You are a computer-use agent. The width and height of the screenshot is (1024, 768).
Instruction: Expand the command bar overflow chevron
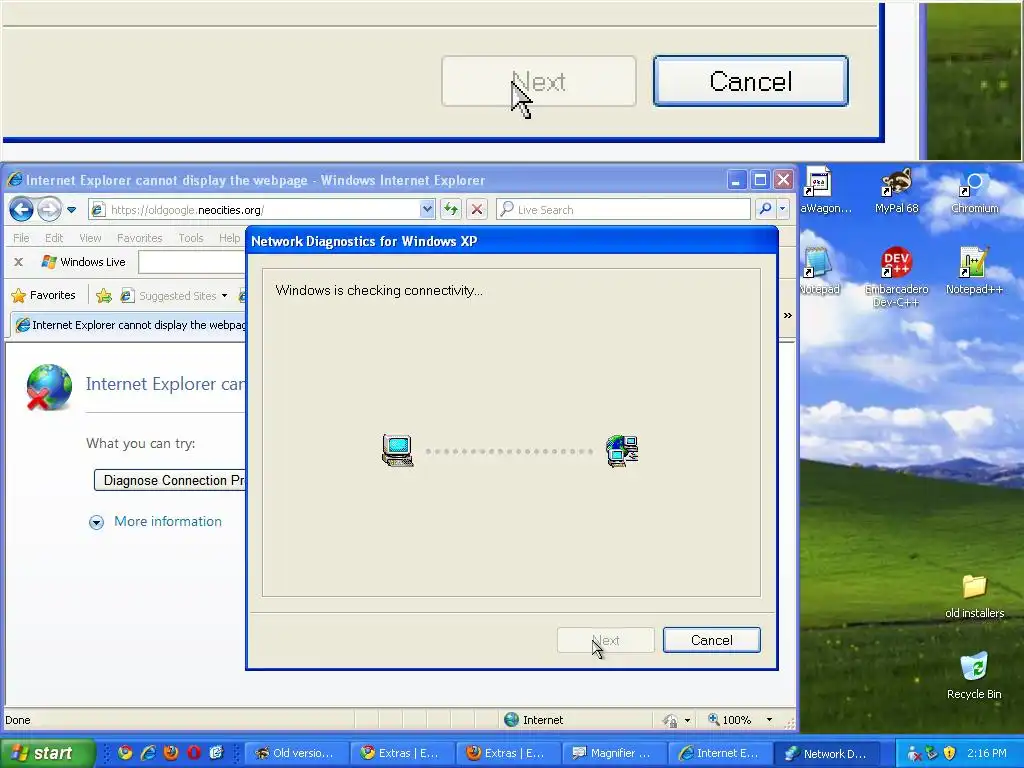(788, 315)
